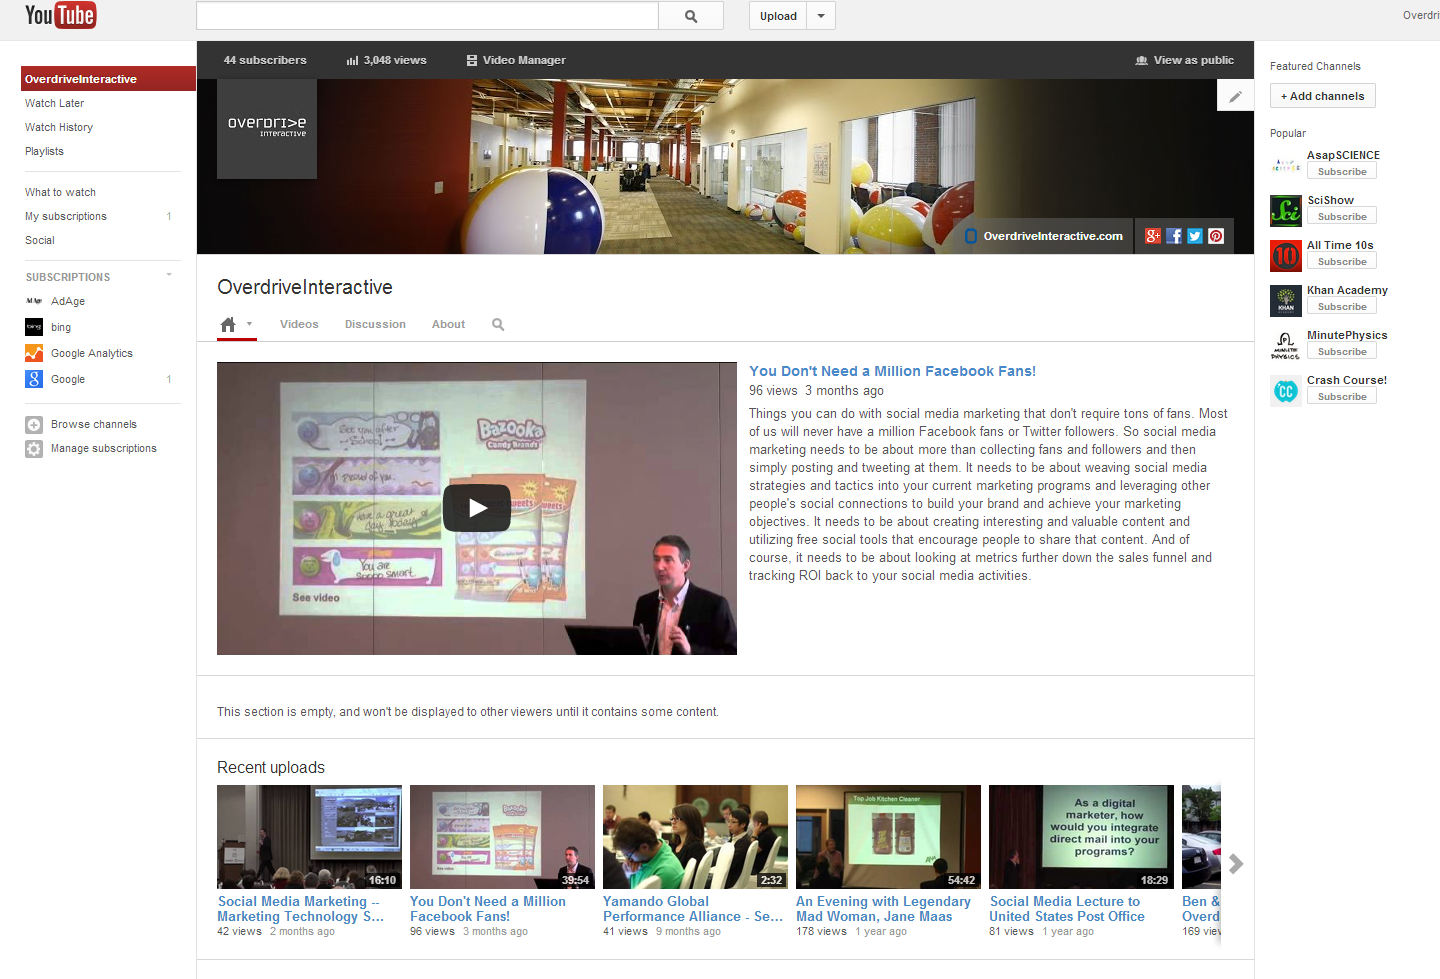Click the Upload button
Viewport: 1440px width, 979px height.
click(x=778, y=16)
